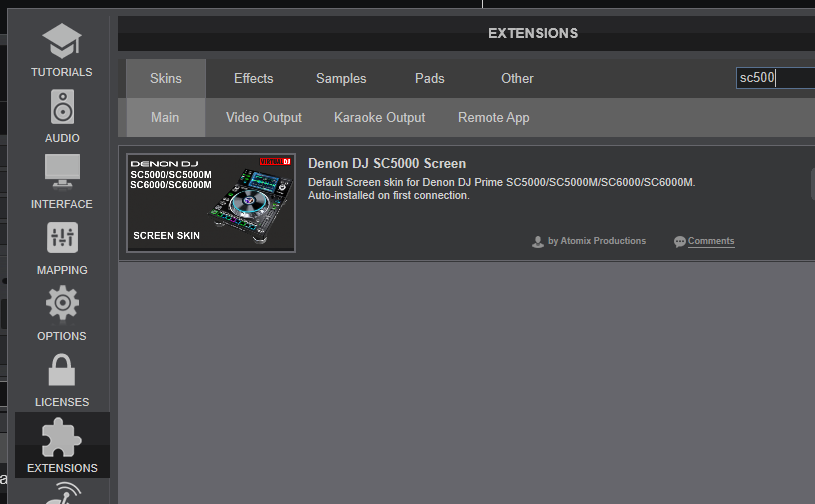
Task: Select the Karaoke Output sub-tab
Action: 379,117
